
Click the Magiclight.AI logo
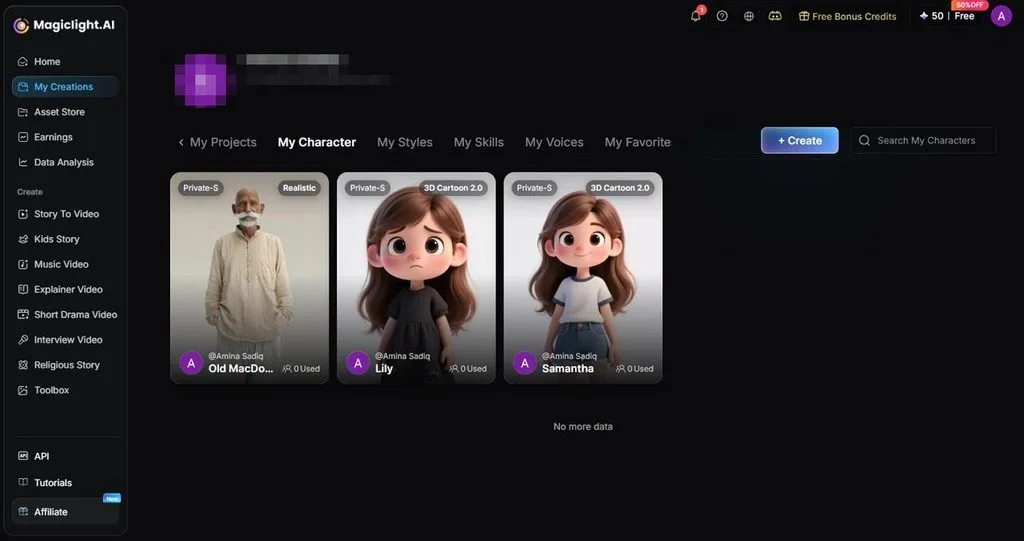[x=64, y=25]
